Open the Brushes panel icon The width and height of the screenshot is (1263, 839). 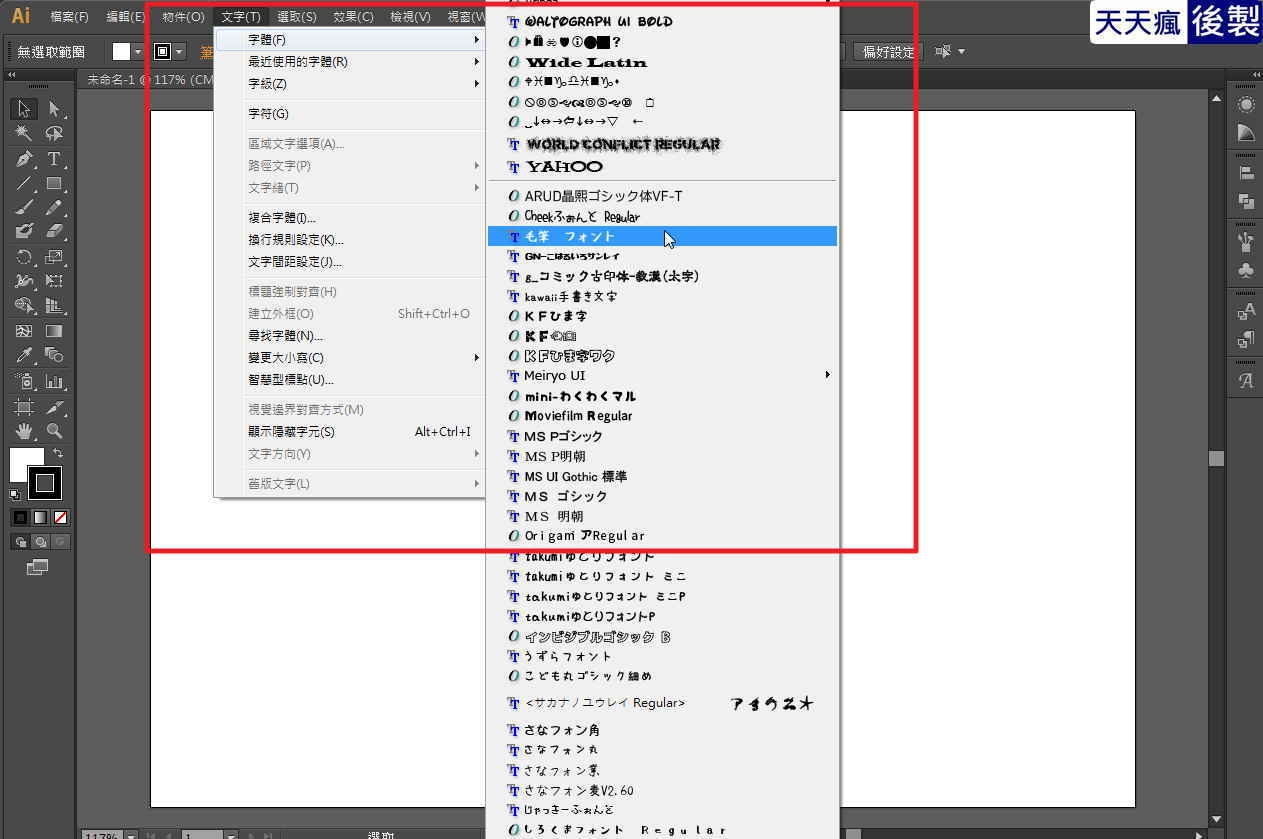(1246, 241)
